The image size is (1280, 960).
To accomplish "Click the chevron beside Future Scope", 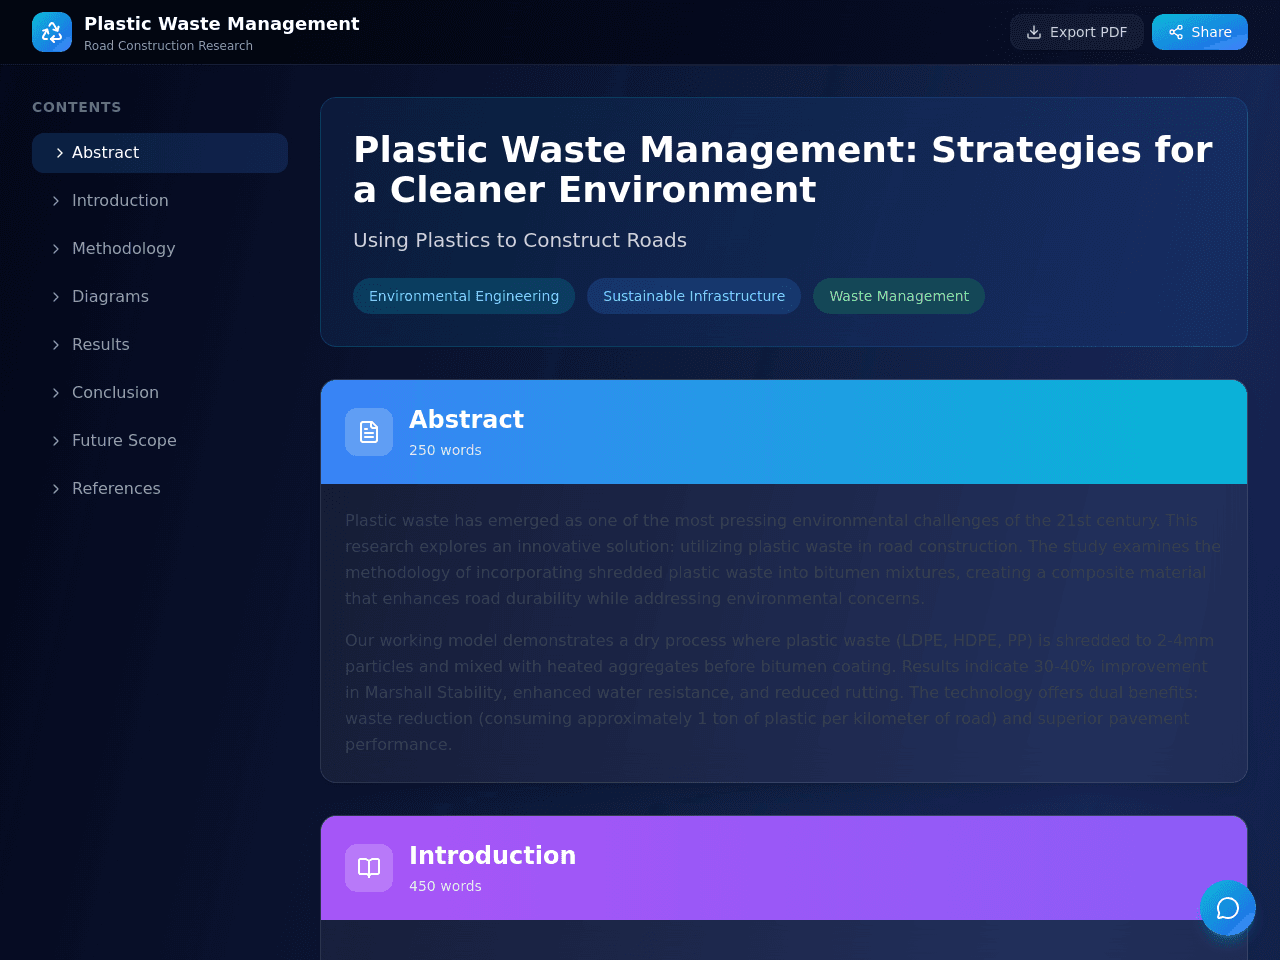I will 56,441.
